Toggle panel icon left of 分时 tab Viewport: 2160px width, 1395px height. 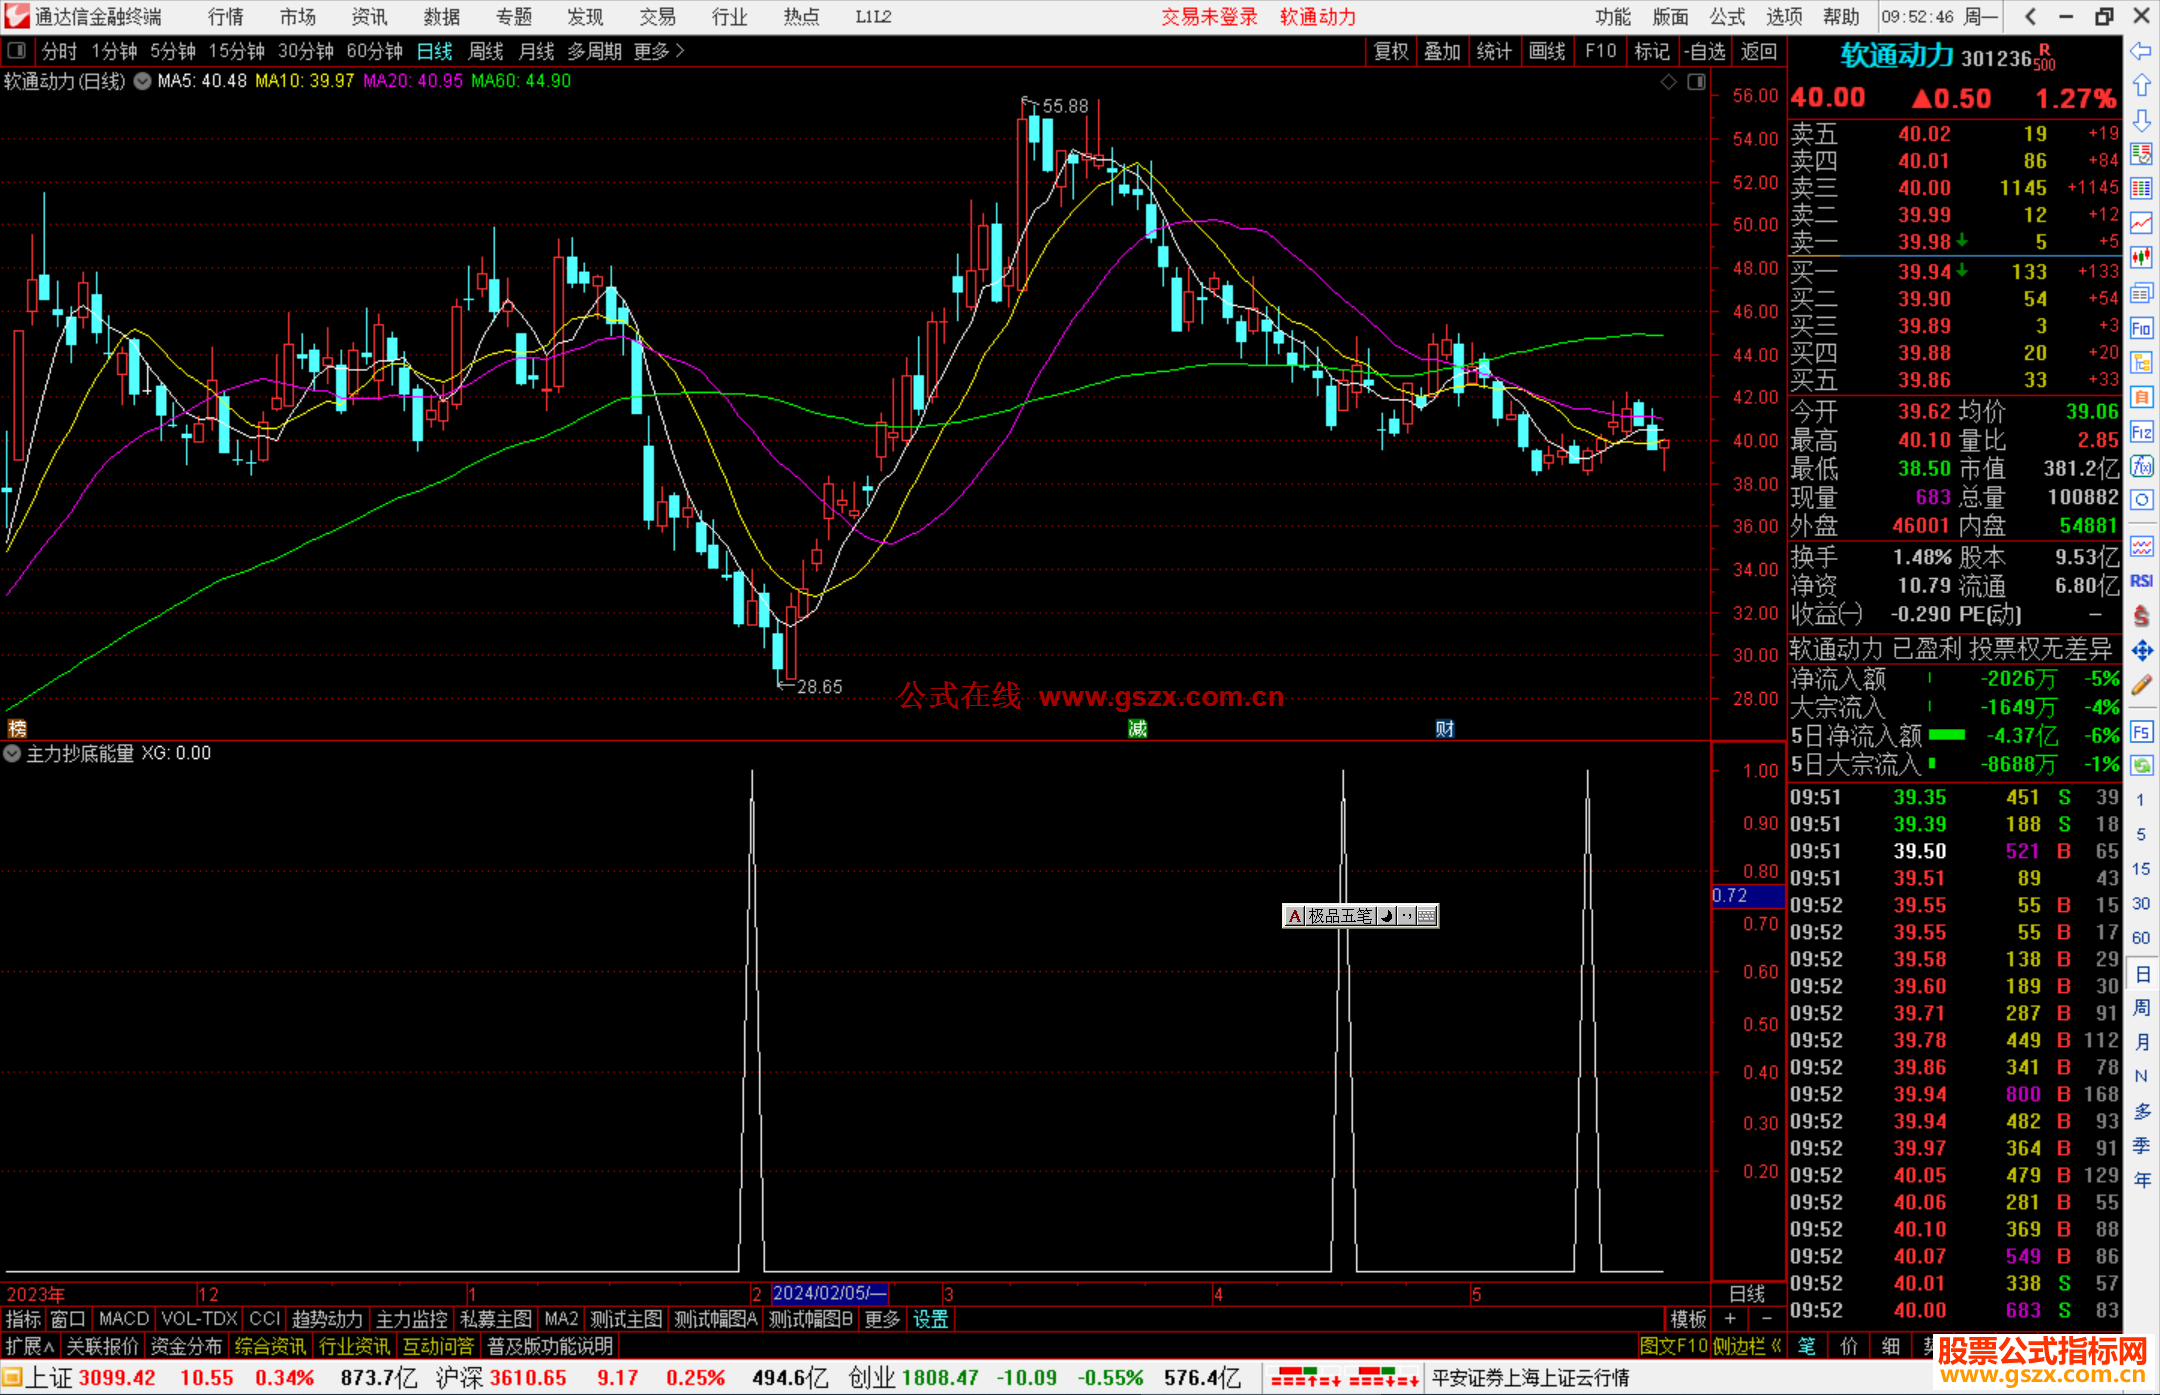coord(17,51)
